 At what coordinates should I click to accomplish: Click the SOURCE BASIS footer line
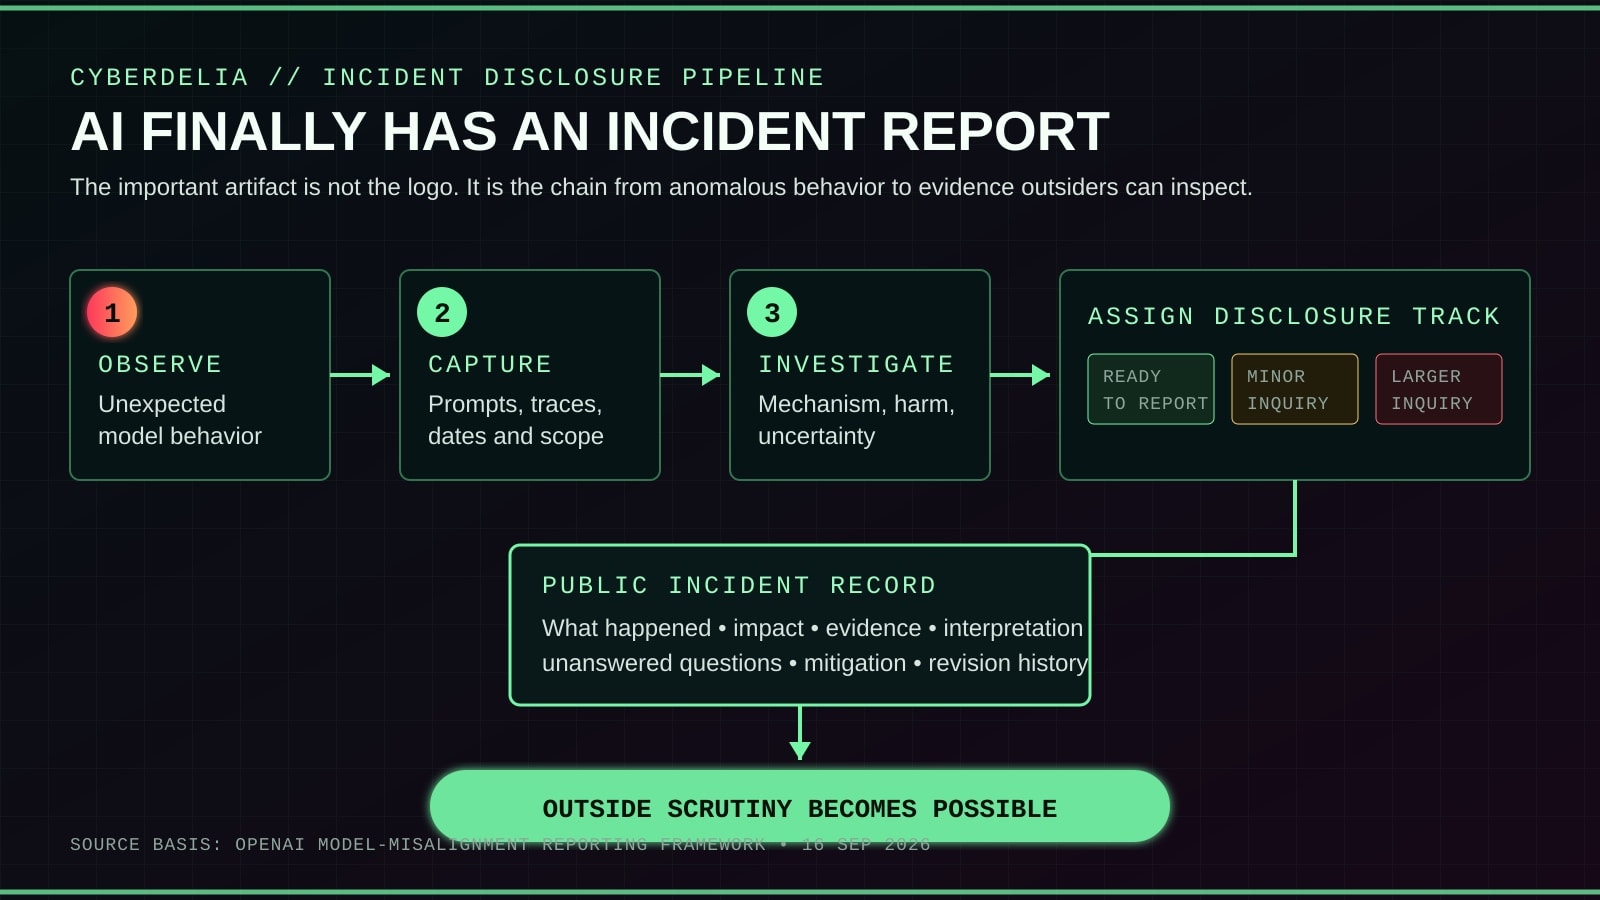pyautogui.click(x=500, y=844)
